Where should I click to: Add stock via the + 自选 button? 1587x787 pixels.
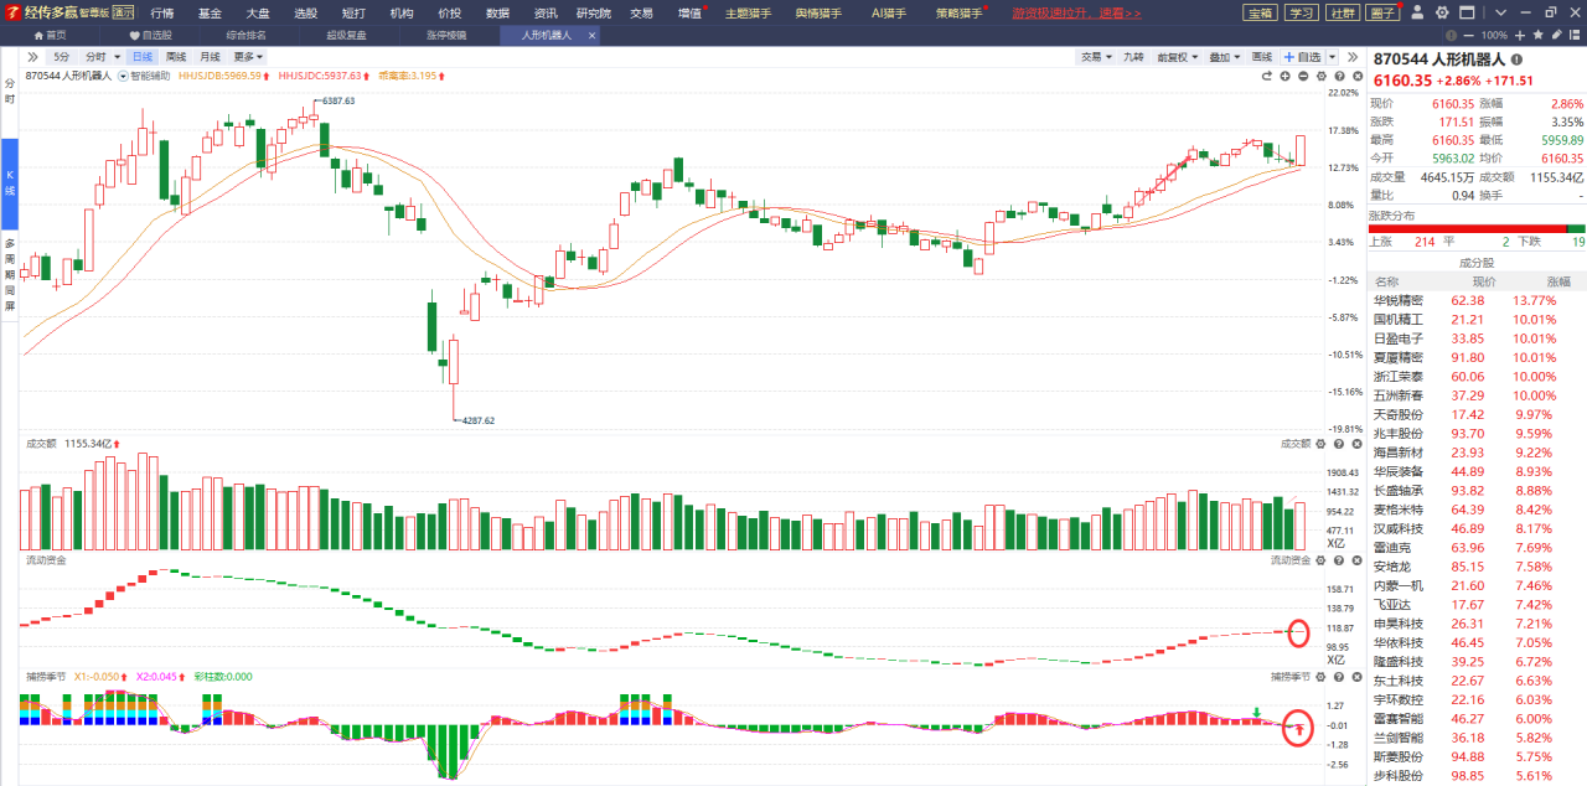pos(1302,57)
